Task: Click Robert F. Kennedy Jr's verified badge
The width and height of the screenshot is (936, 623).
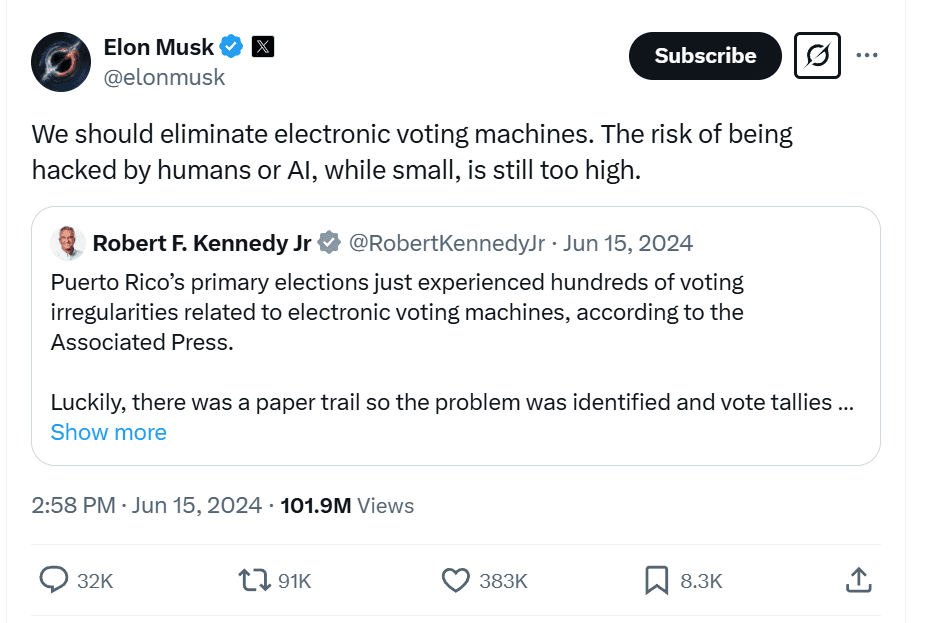Action: (329, 243)
